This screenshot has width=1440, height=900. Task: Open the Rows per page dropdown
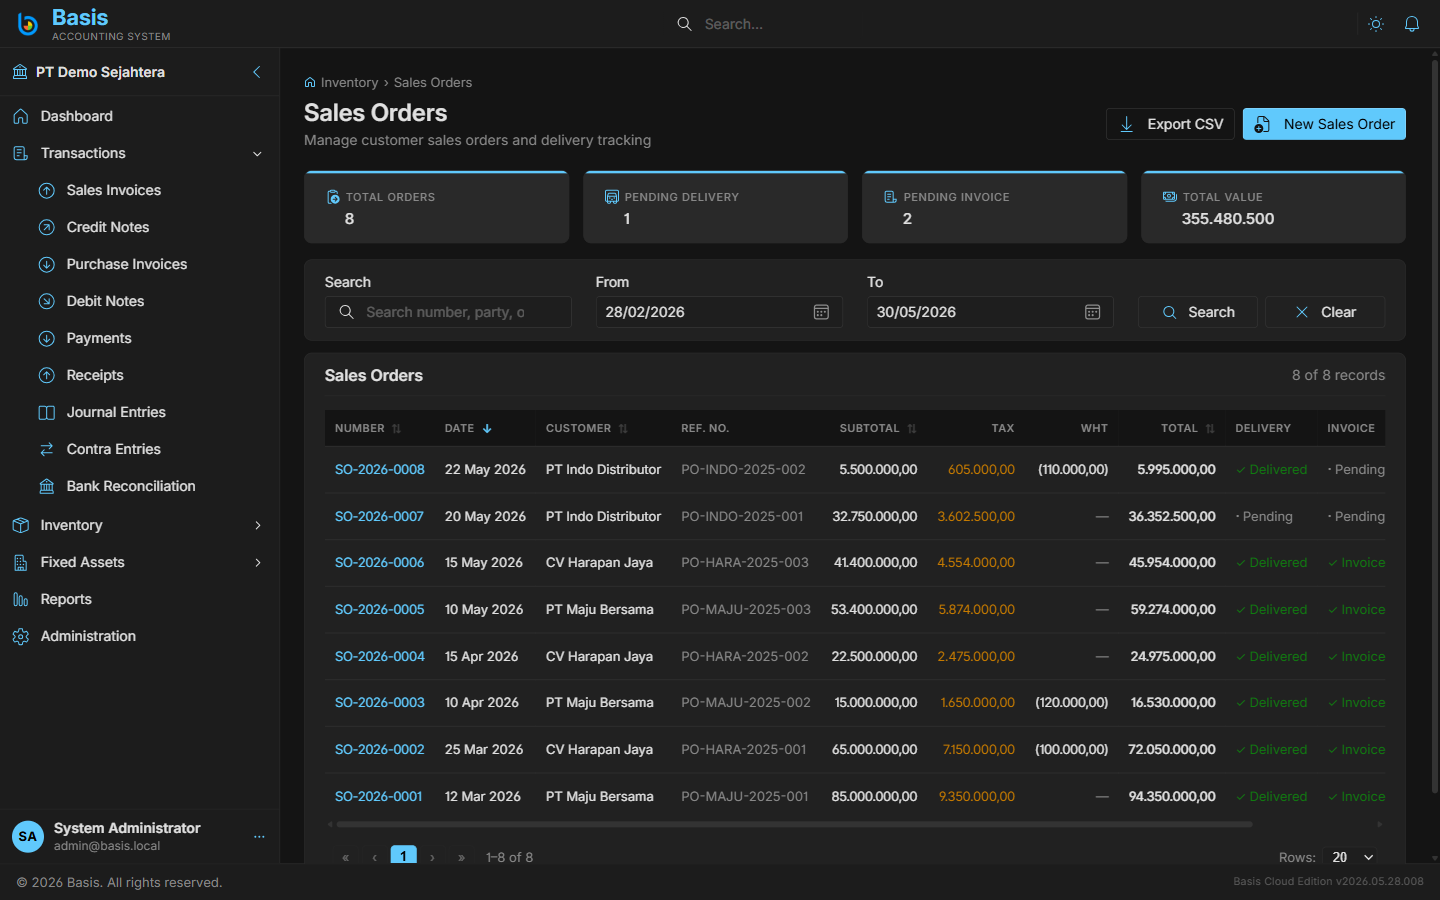[x=1353, y=857]
